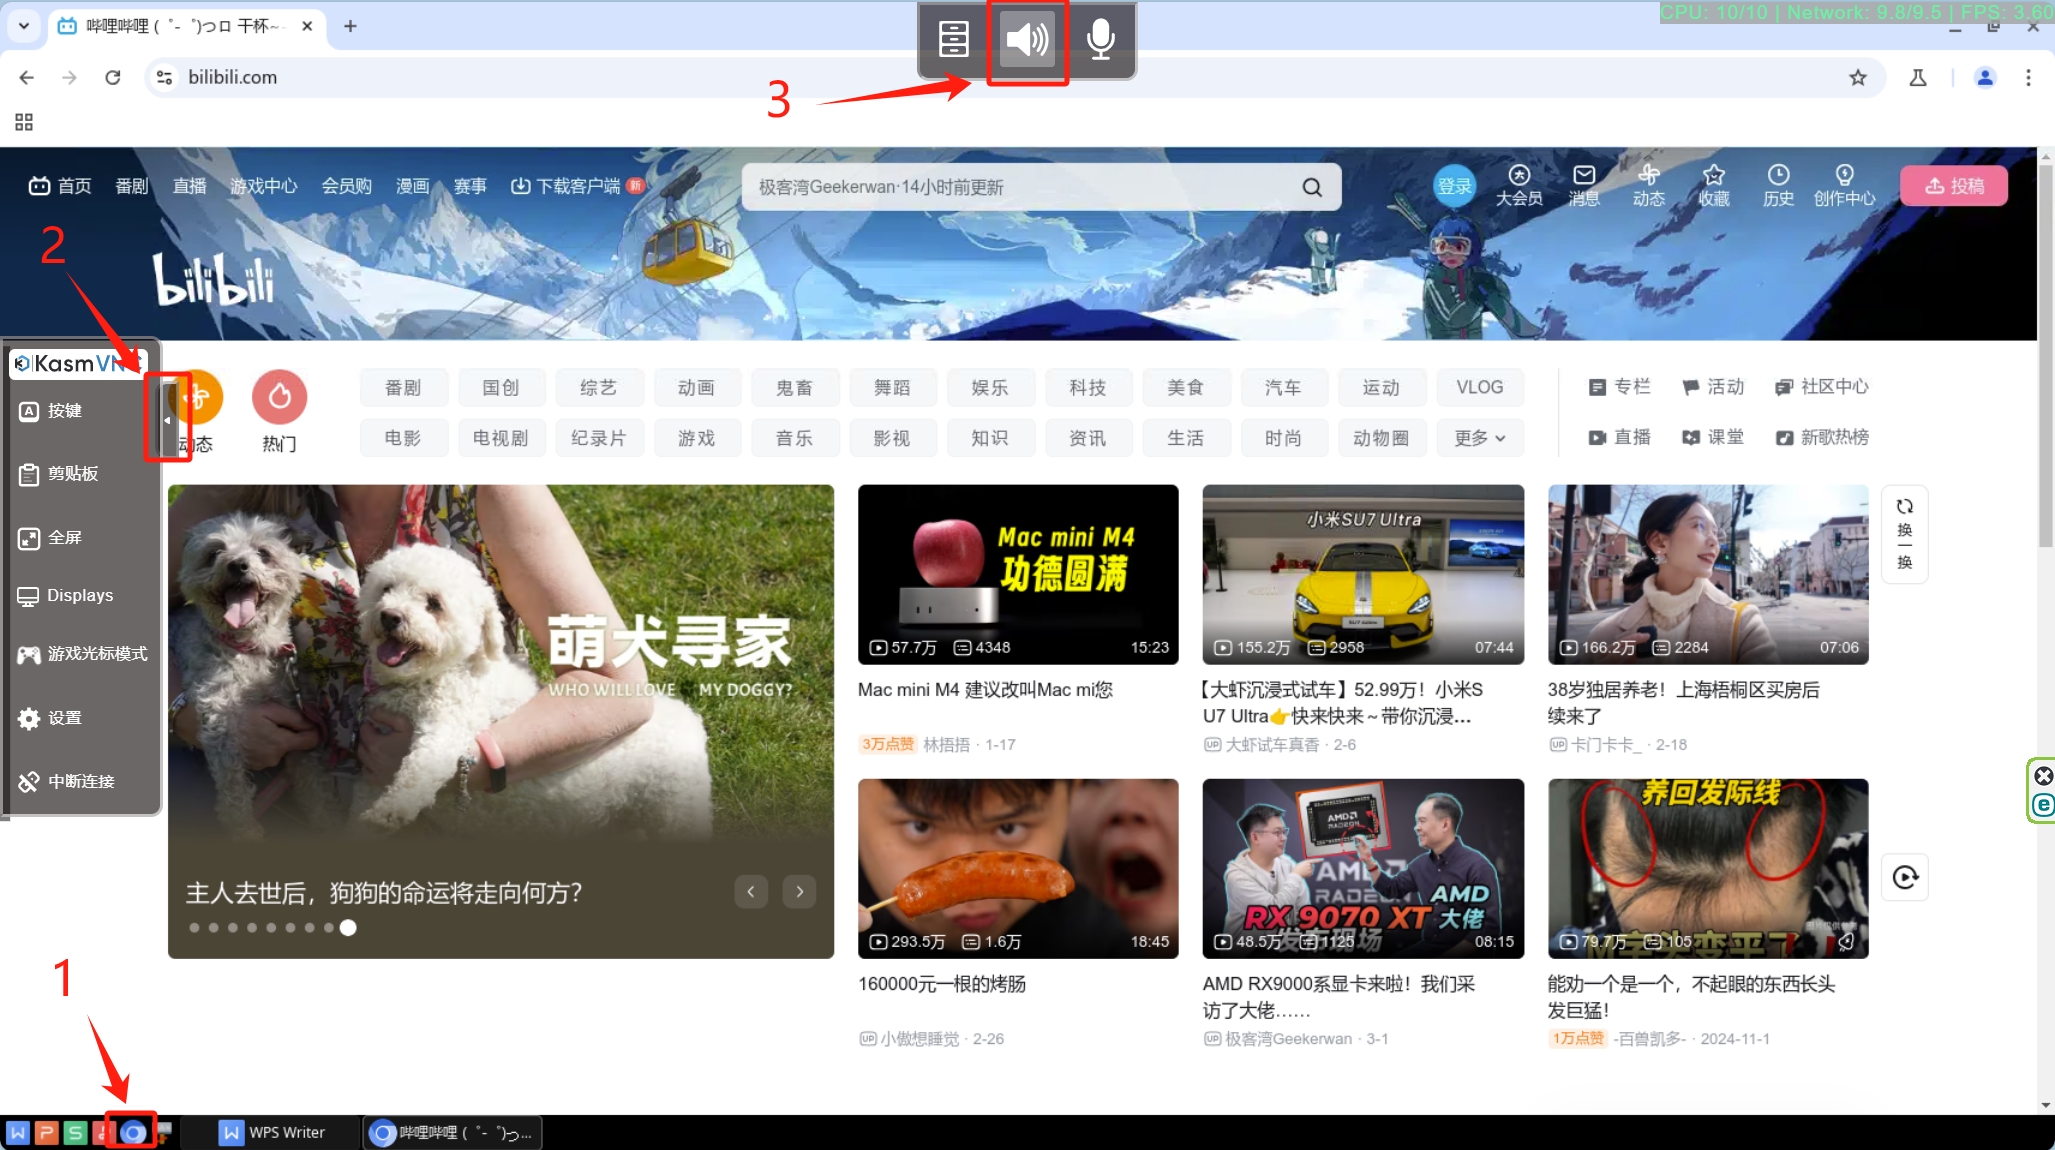
Task: Open 历史 history clock icon
Action: pyautogui.click(x=1777, y=176)
